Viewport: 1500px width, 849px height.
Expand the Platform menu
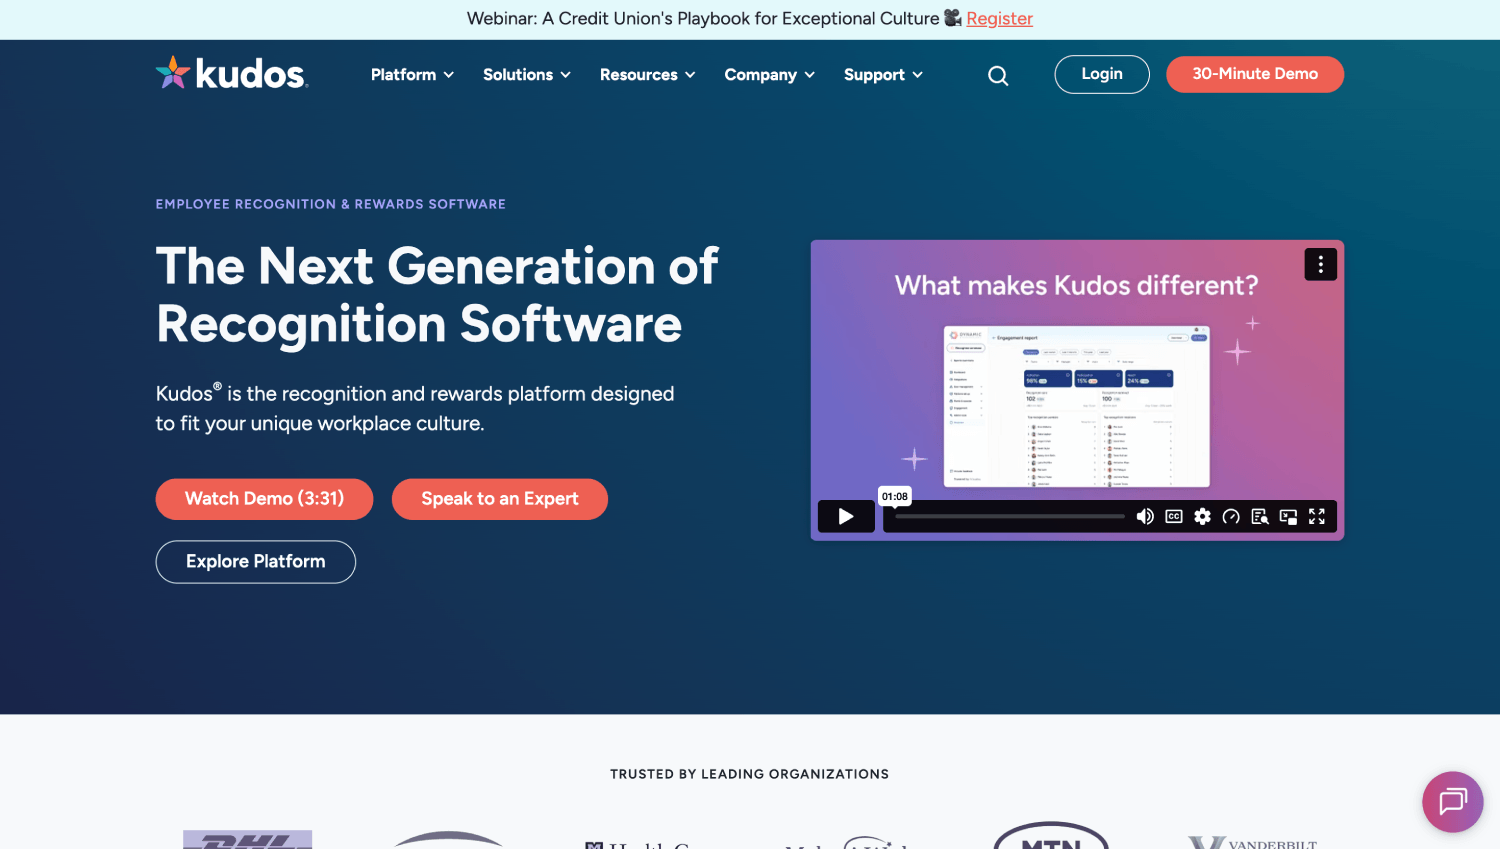point(412,75)
